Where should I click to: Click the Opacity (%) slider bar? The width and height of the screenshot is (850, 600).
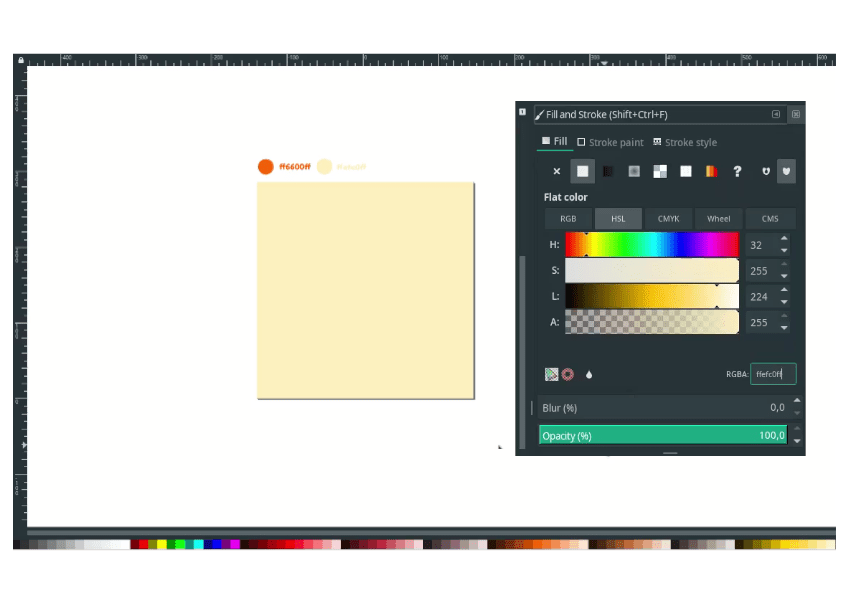pyautogui.click(x=663, y=435)
